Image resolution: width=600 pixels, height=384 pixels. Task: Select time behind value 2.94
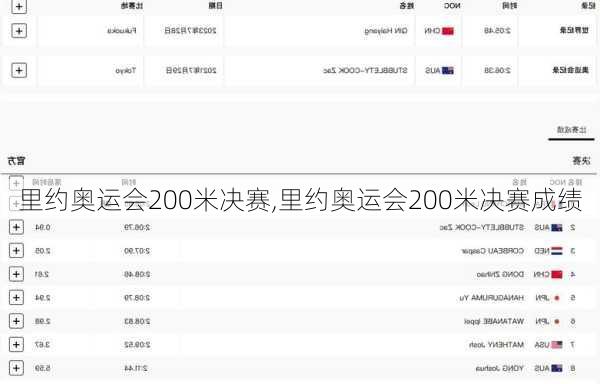point(42,298)
